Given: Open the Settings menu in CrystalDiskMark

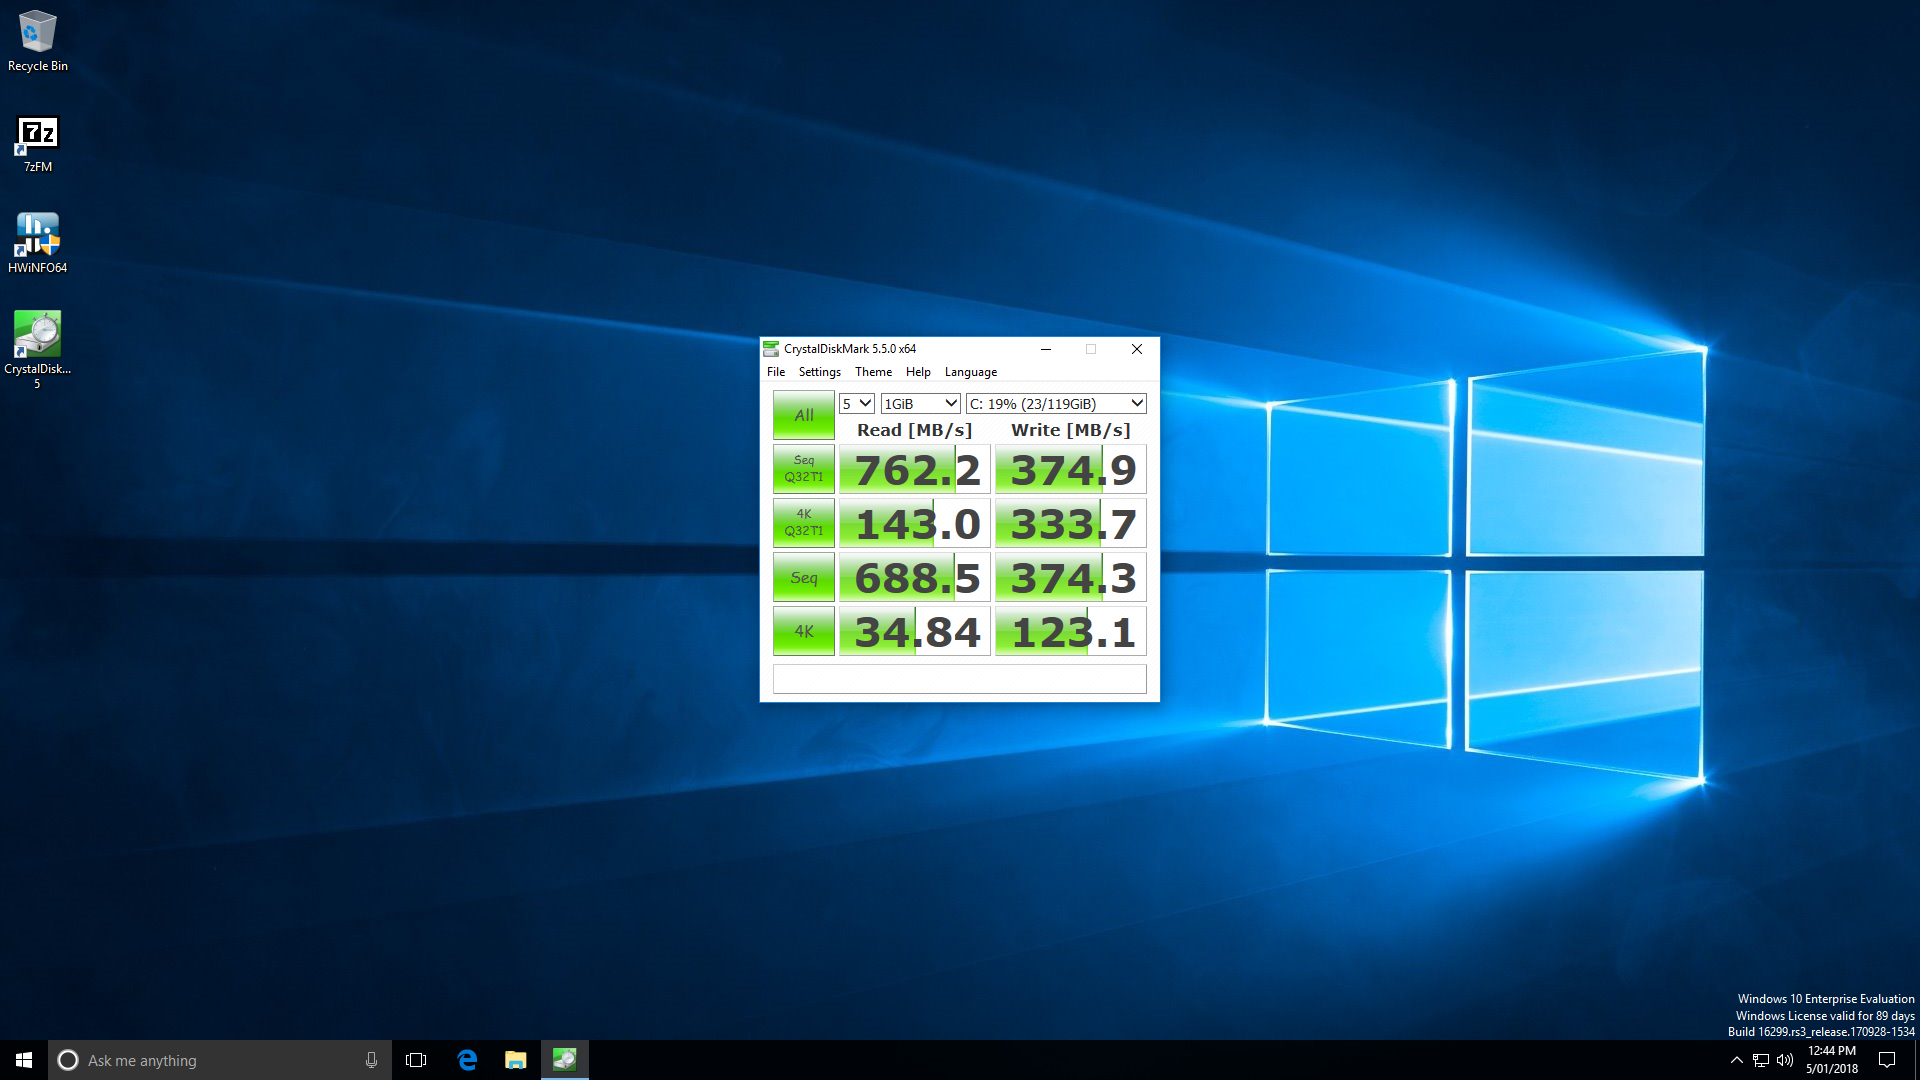Looking at the screenshot, I should (820, 372).
